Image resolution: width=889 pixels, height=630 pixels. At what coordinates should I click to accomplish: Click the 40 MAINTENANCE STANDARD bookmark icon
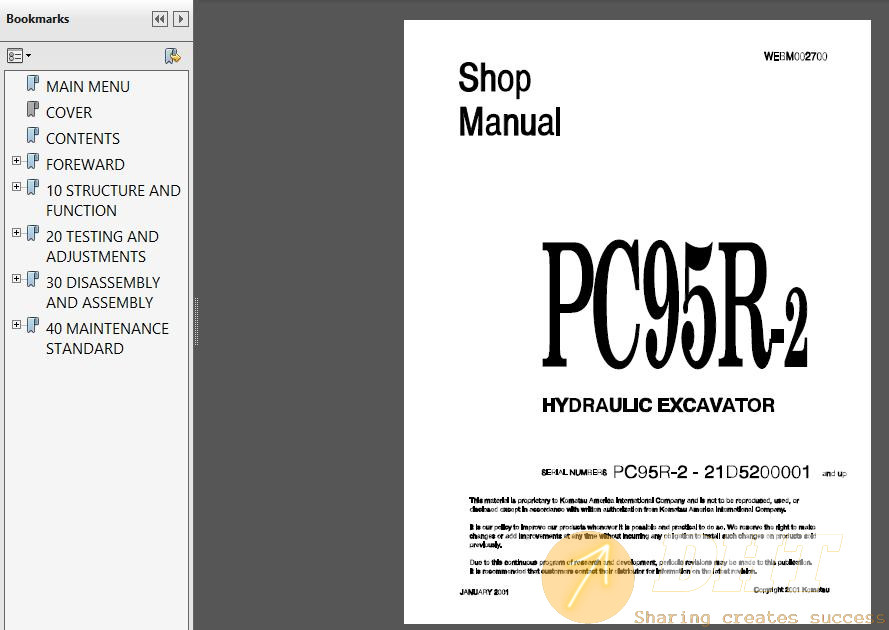point(33,325)
